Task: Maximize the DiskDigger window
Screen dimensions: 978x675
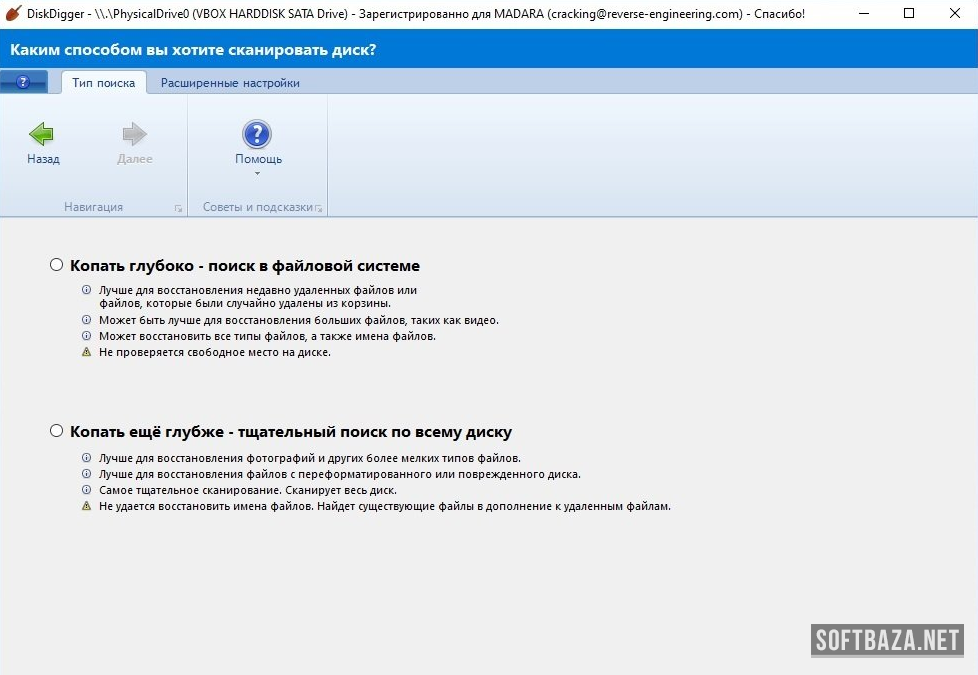Action: point(909,14)
